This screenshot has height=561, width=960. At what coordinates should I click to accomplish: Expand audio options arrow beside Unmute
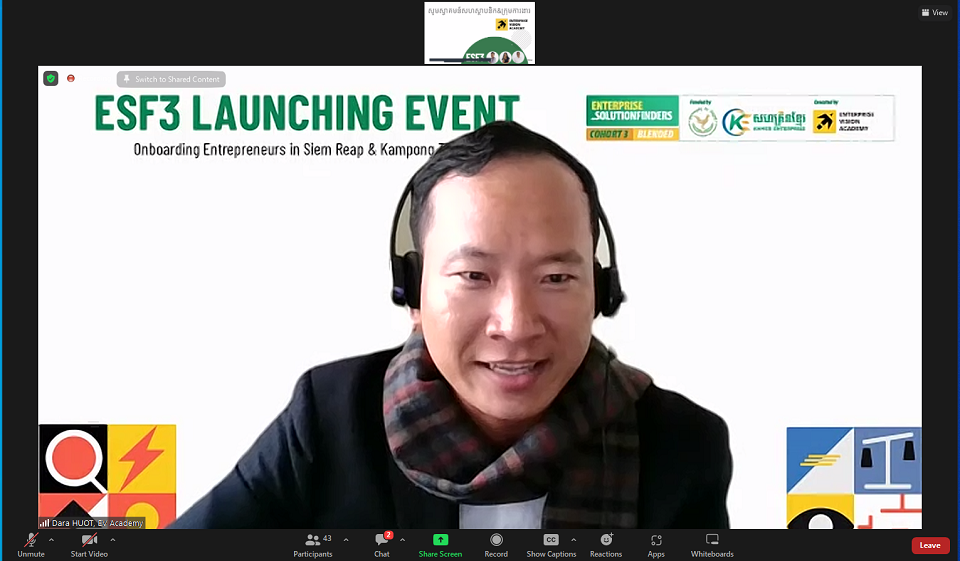51,540
